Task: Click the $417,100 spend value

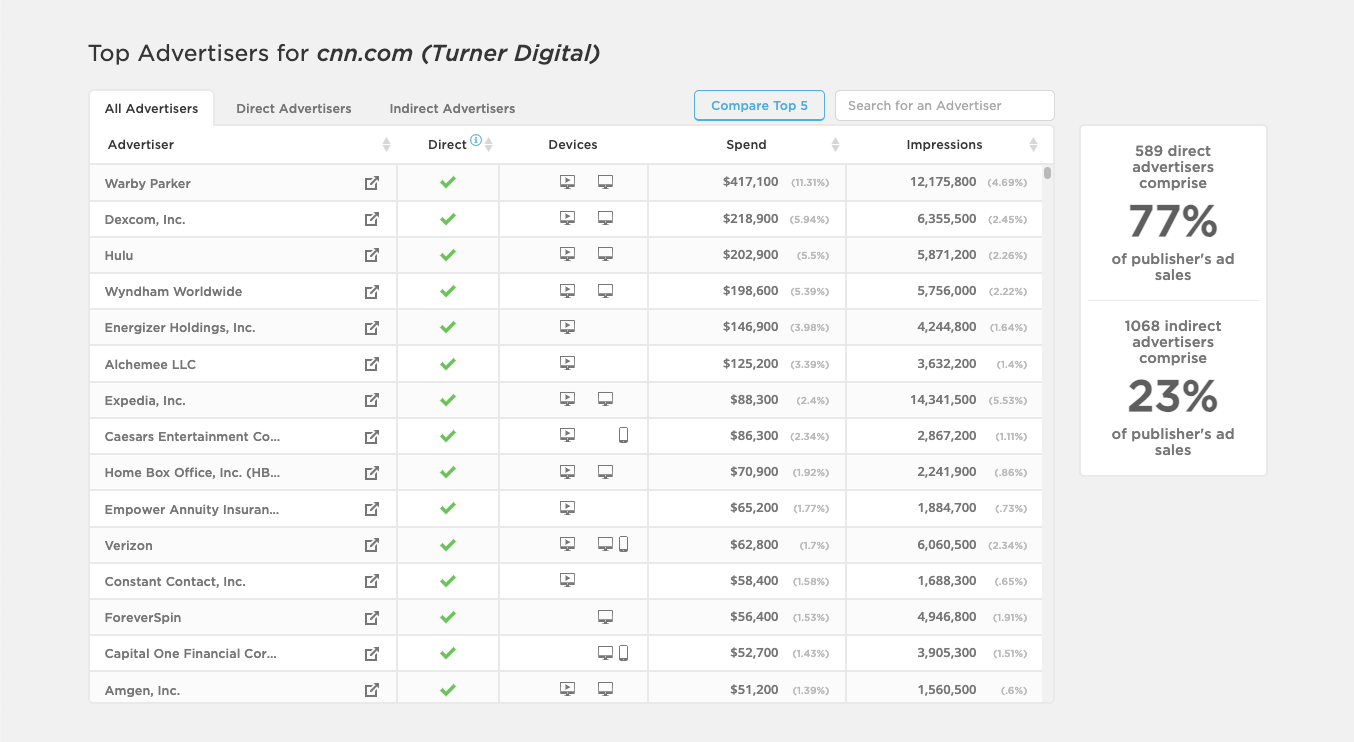Action: point(750,182)
